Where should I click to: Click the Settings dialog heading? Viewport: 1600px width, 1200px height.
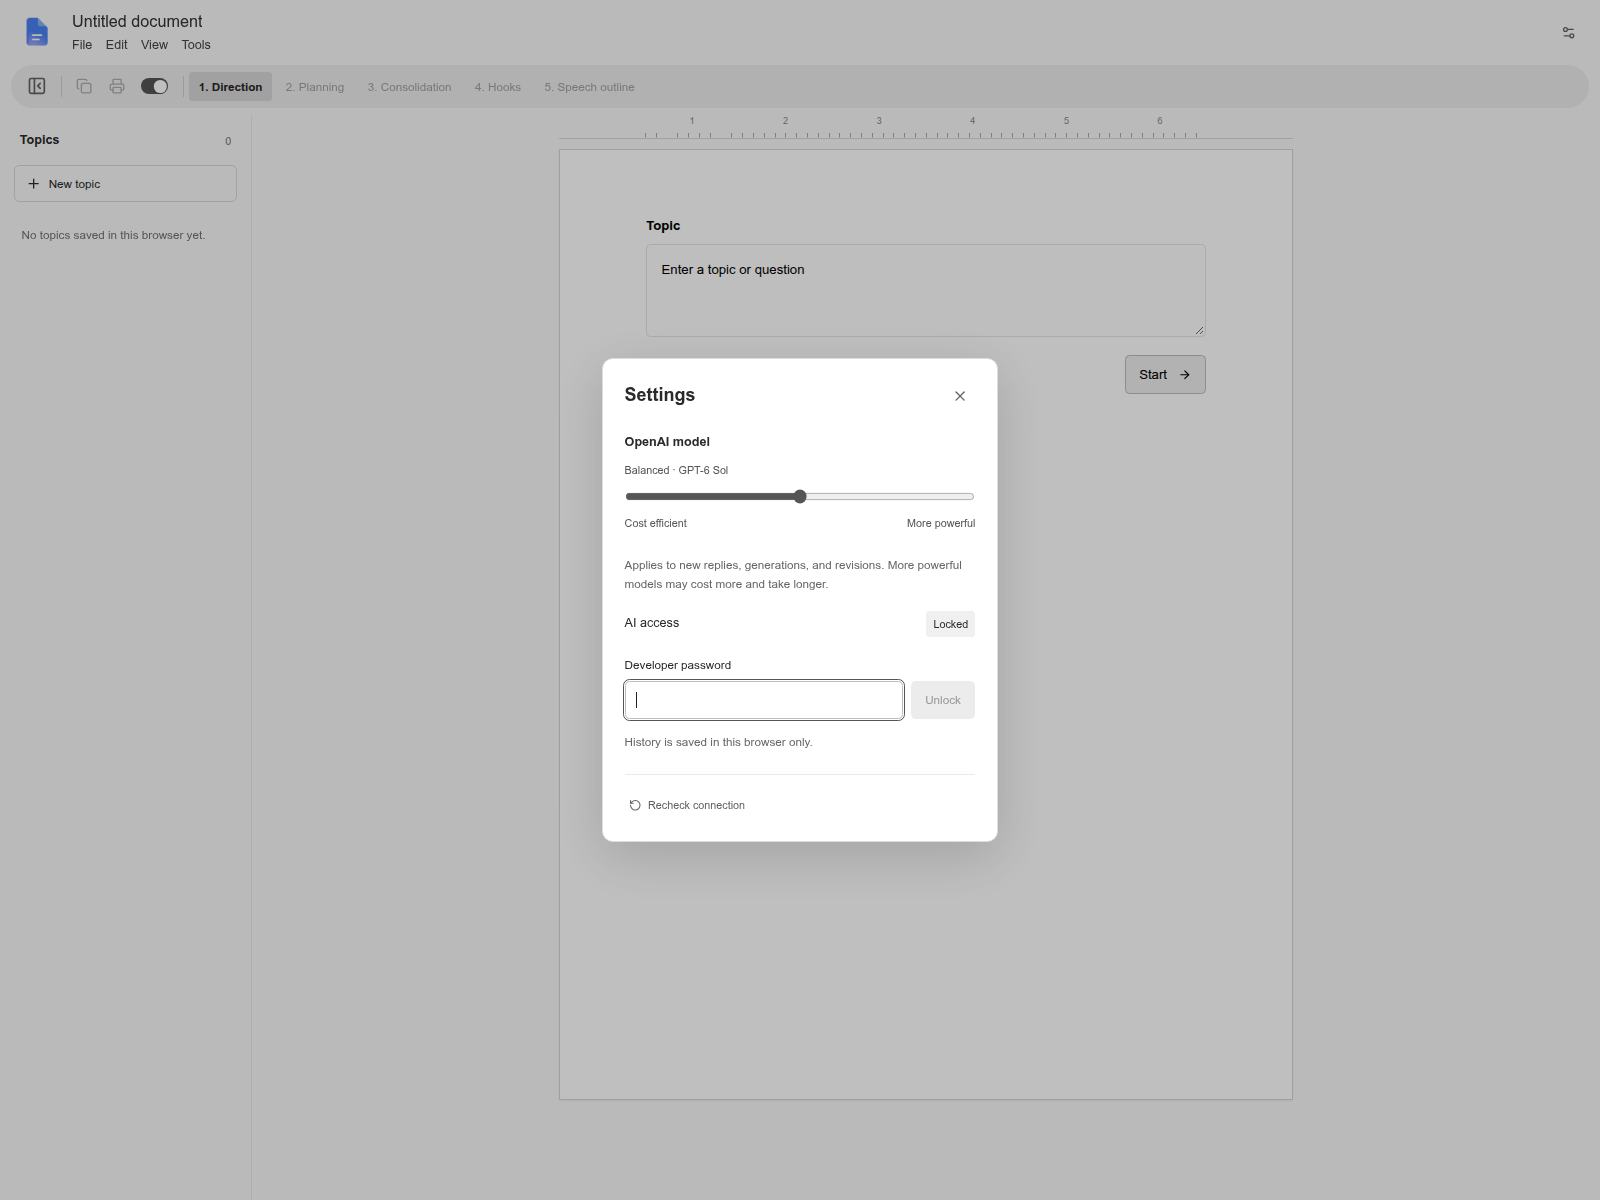point(659,395)
